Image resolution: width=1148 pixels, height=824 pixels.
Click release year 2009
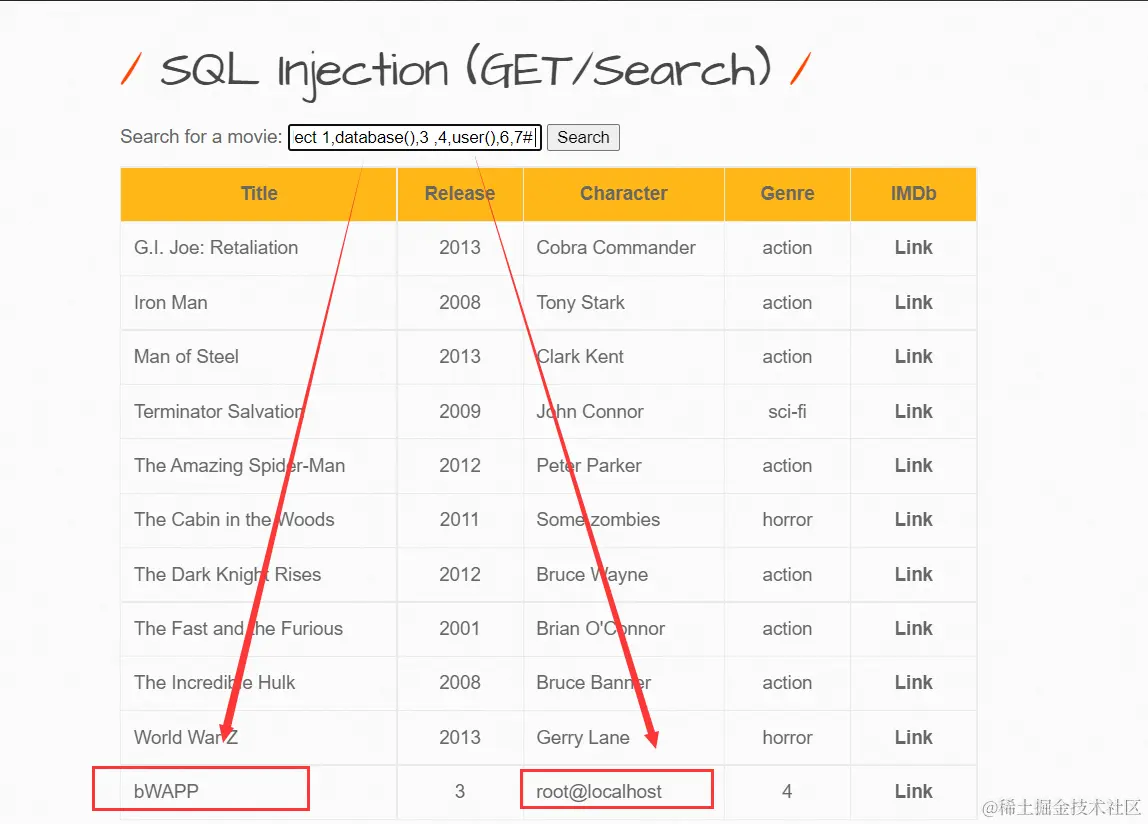click(460, 412)
